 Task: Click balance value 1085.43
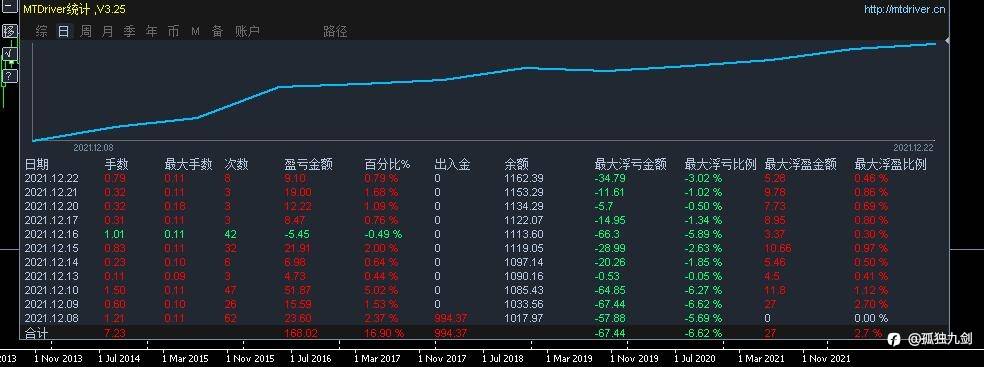(x=524, y=290)
